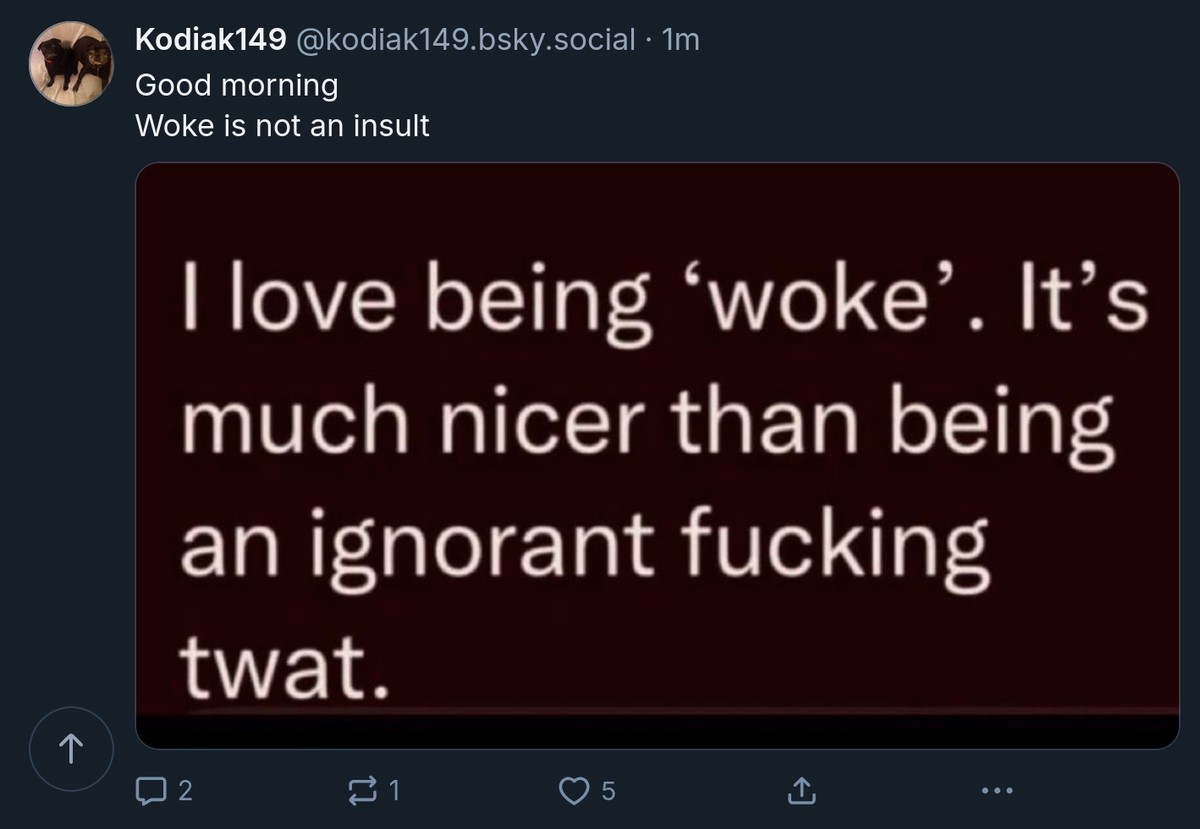Open the three-dot more options menu
The height and width of the screenshot is (829, 1200).
(996, 792)
